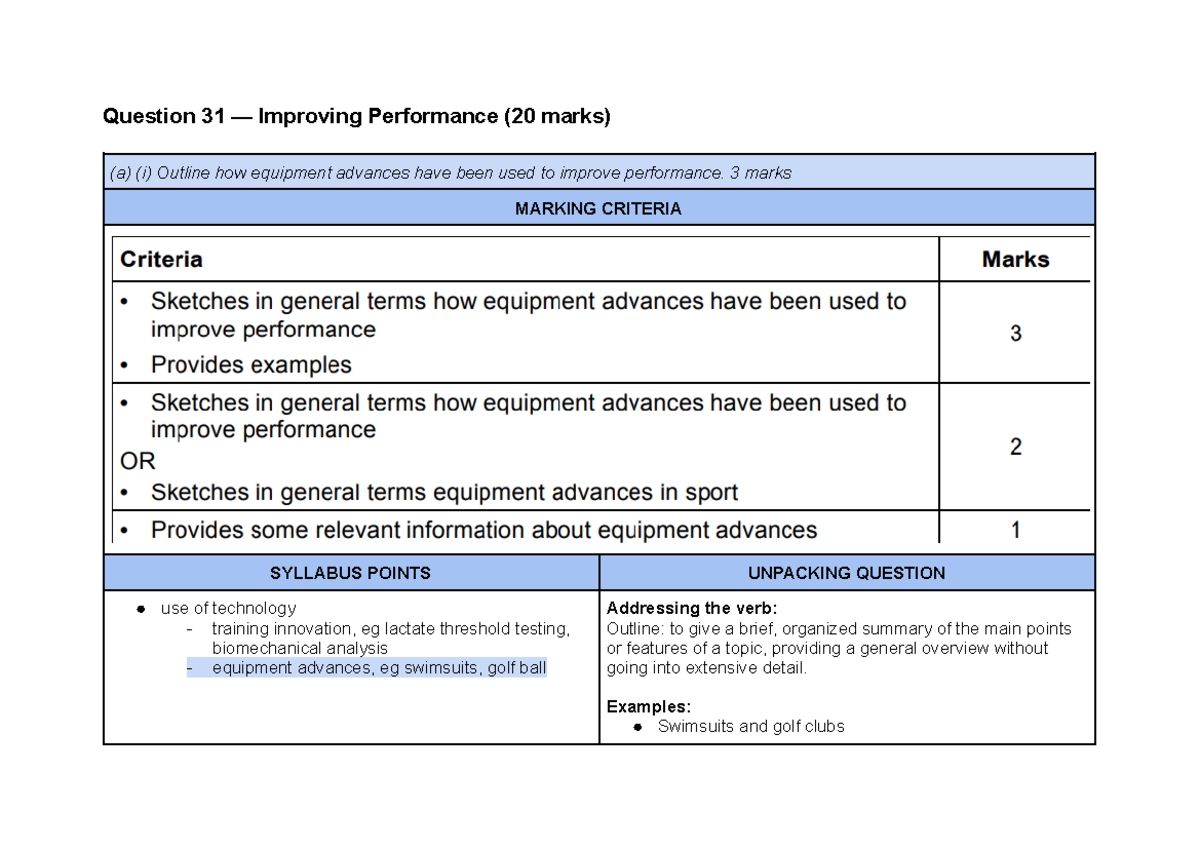Image resolution: width=1200 pixels, height=850 pixels.
Task: Click 'Provides some relevant information' criteria line
Action: pos(483,530)
